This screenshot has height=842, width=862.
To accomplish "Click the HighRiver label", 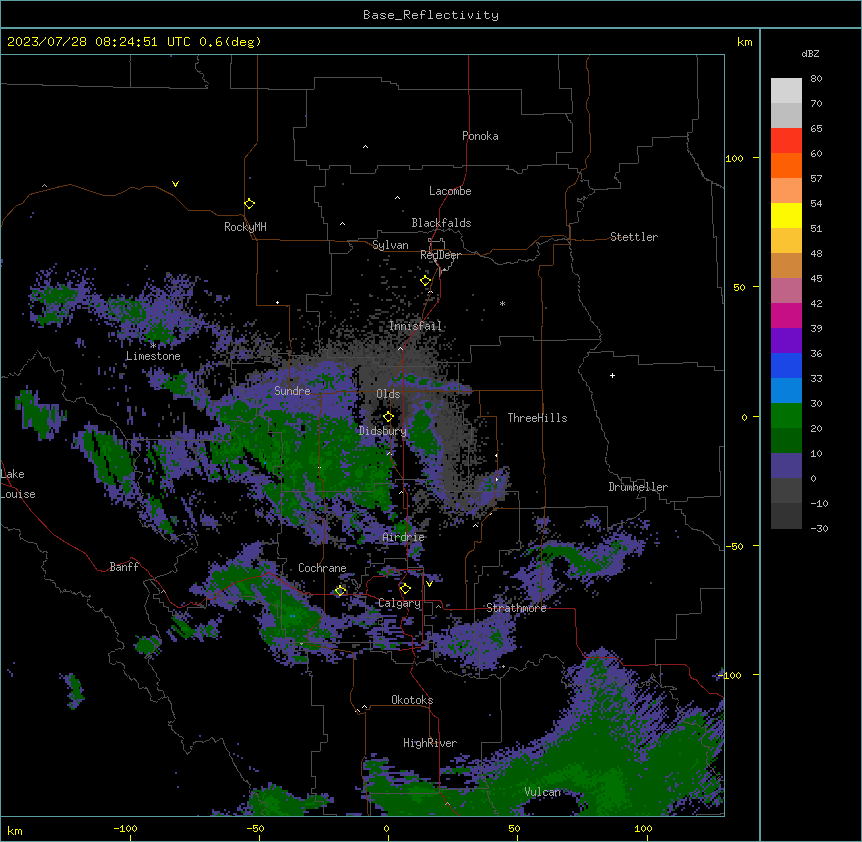I will coord(430,743).
